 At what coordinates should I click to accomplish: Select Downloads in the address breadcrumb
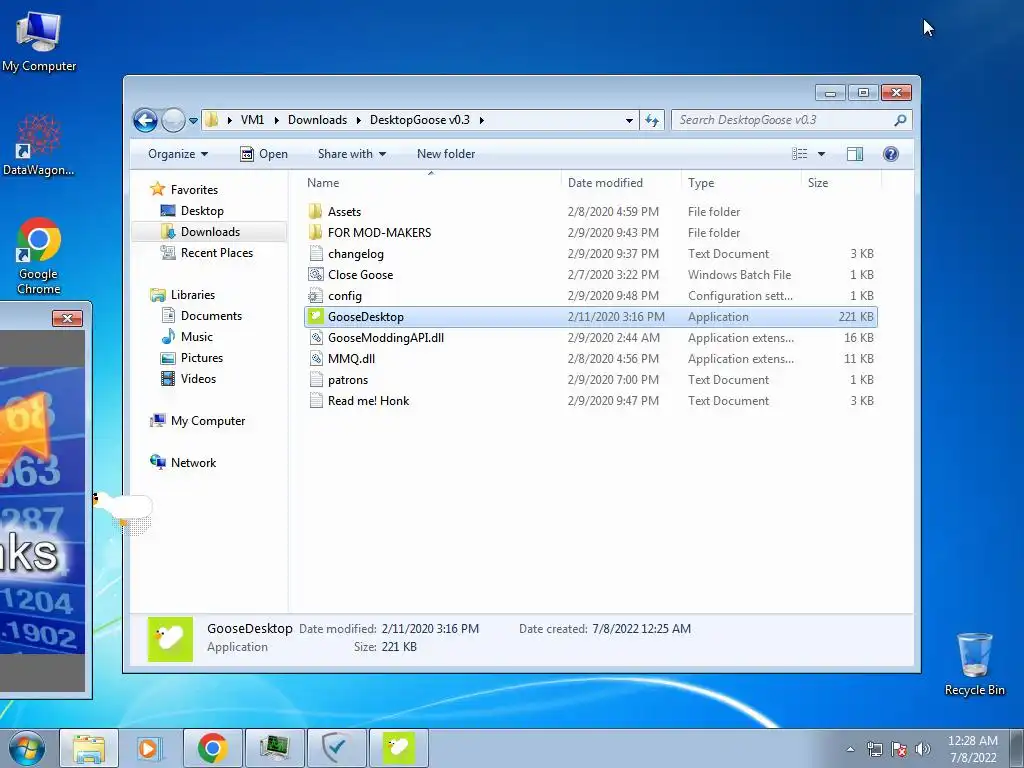click(x=317, y=120)
